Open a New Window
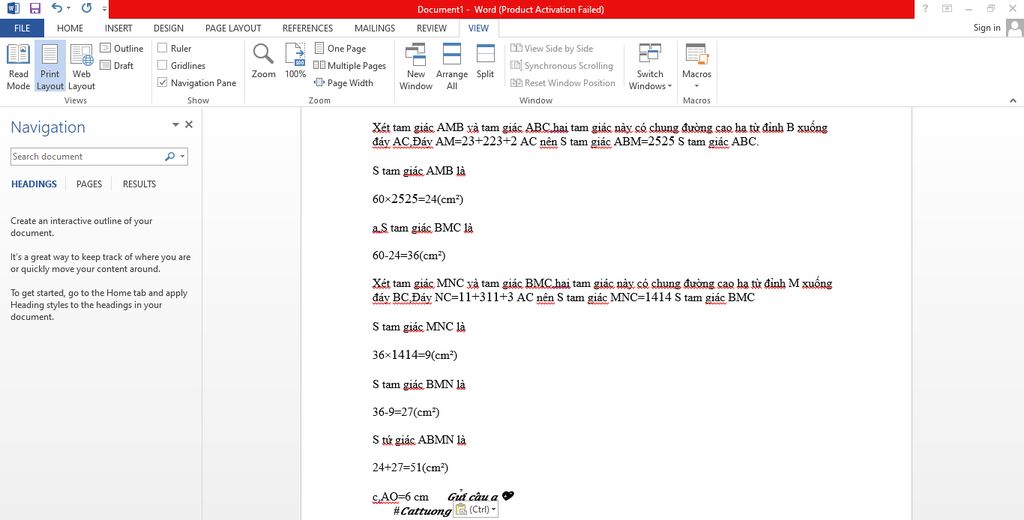Viewport: 1024px width, 520px height. (x=416, y=67)
